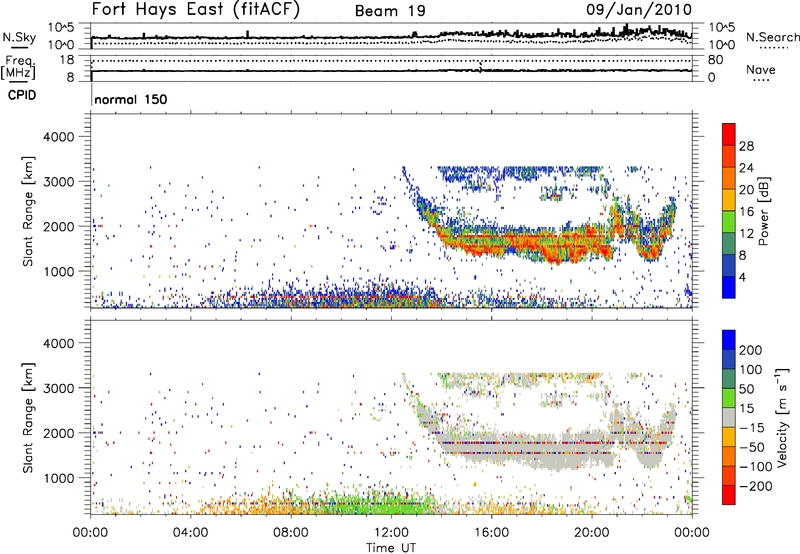Screen dimensions: 800x554
Task: Click 'Slant Range [km]' label of velocity panel
Action: click(28, 417)
